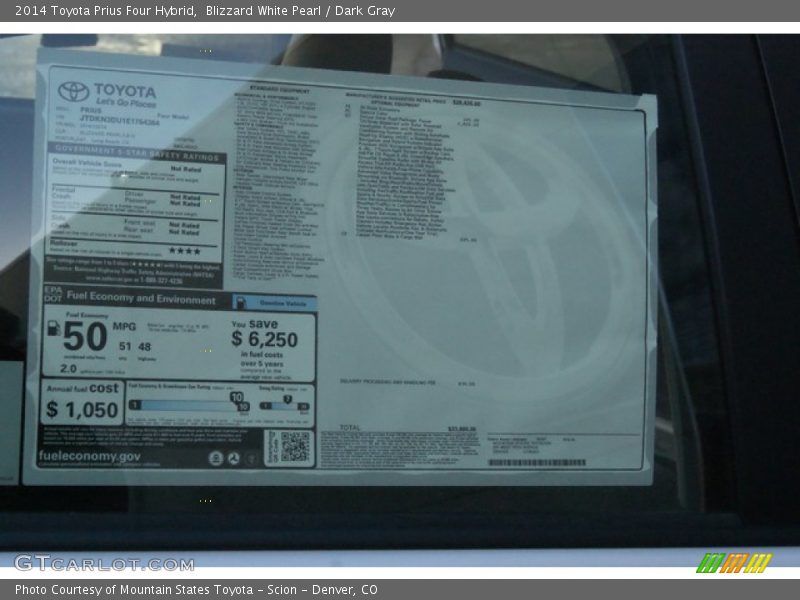Click the "Frontal Crash" row label

[x=63, y=193]
